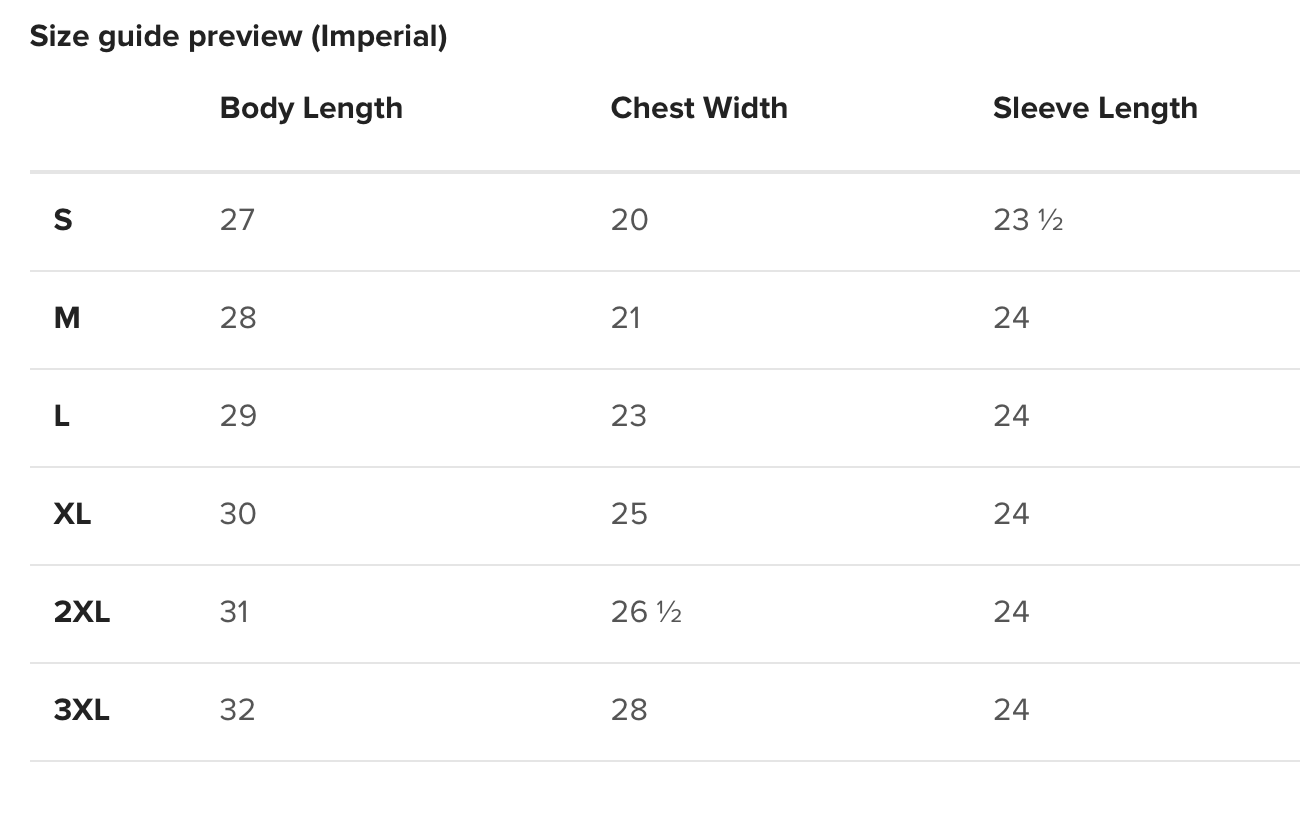Screen dimensions: 1300x820
Task: Click the XL chest width value 25
Action: tap(629, 514)
